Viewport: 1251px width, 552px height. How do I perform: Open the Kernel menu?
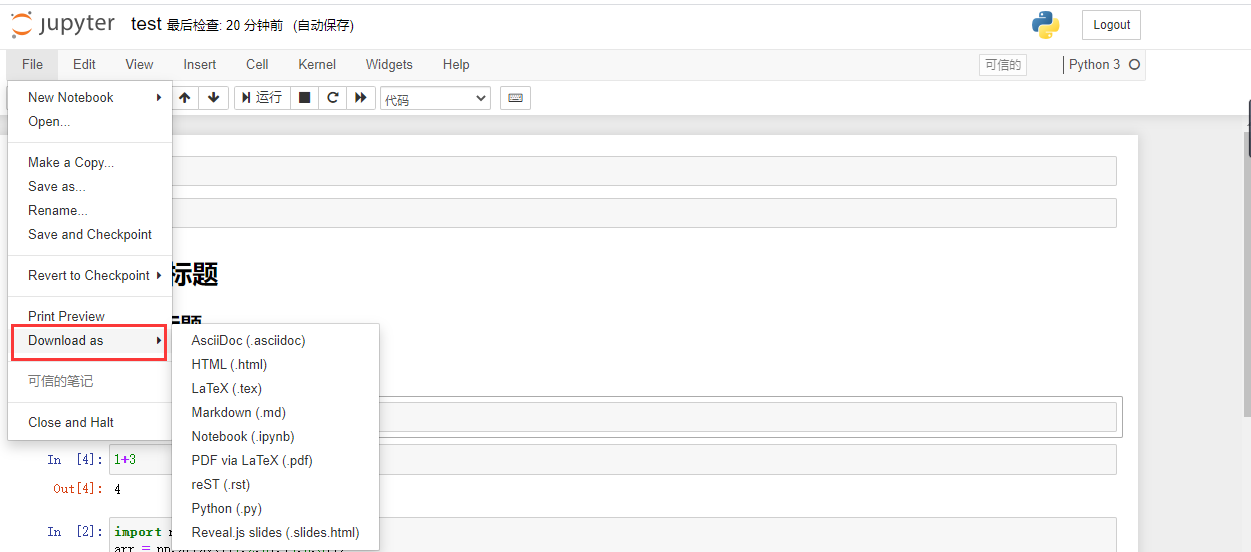click(317, 64)
